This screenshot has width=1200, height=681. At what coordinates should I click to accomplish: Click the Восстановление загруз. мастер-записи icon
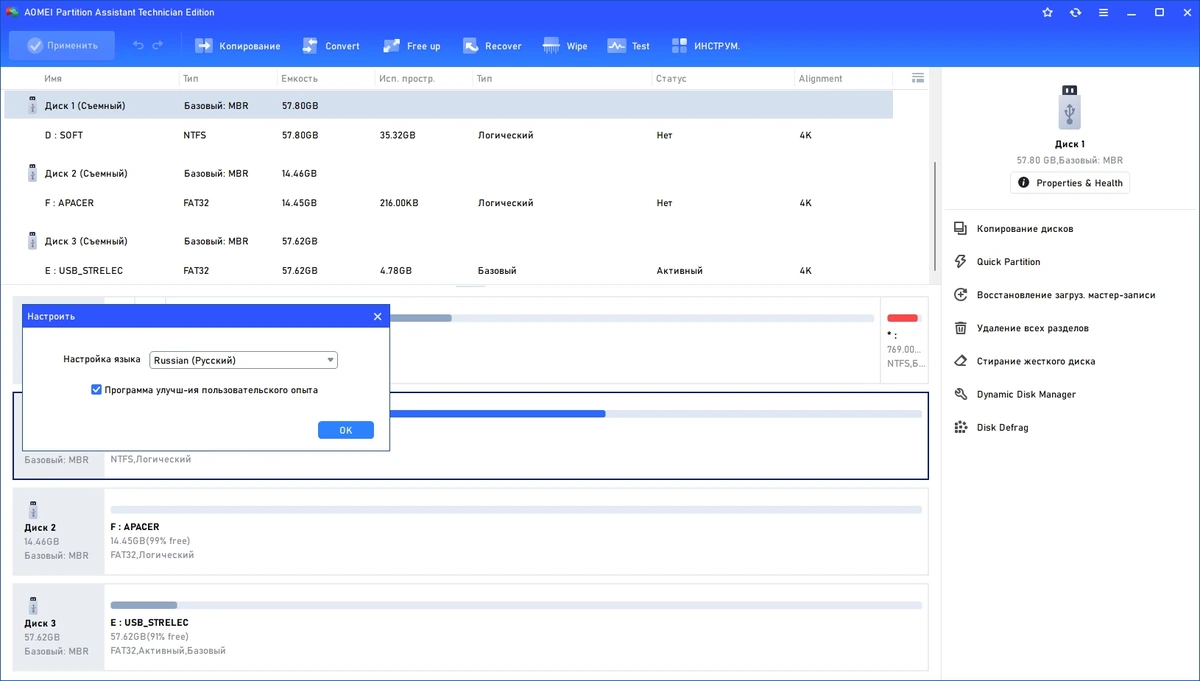coord(960,295)
